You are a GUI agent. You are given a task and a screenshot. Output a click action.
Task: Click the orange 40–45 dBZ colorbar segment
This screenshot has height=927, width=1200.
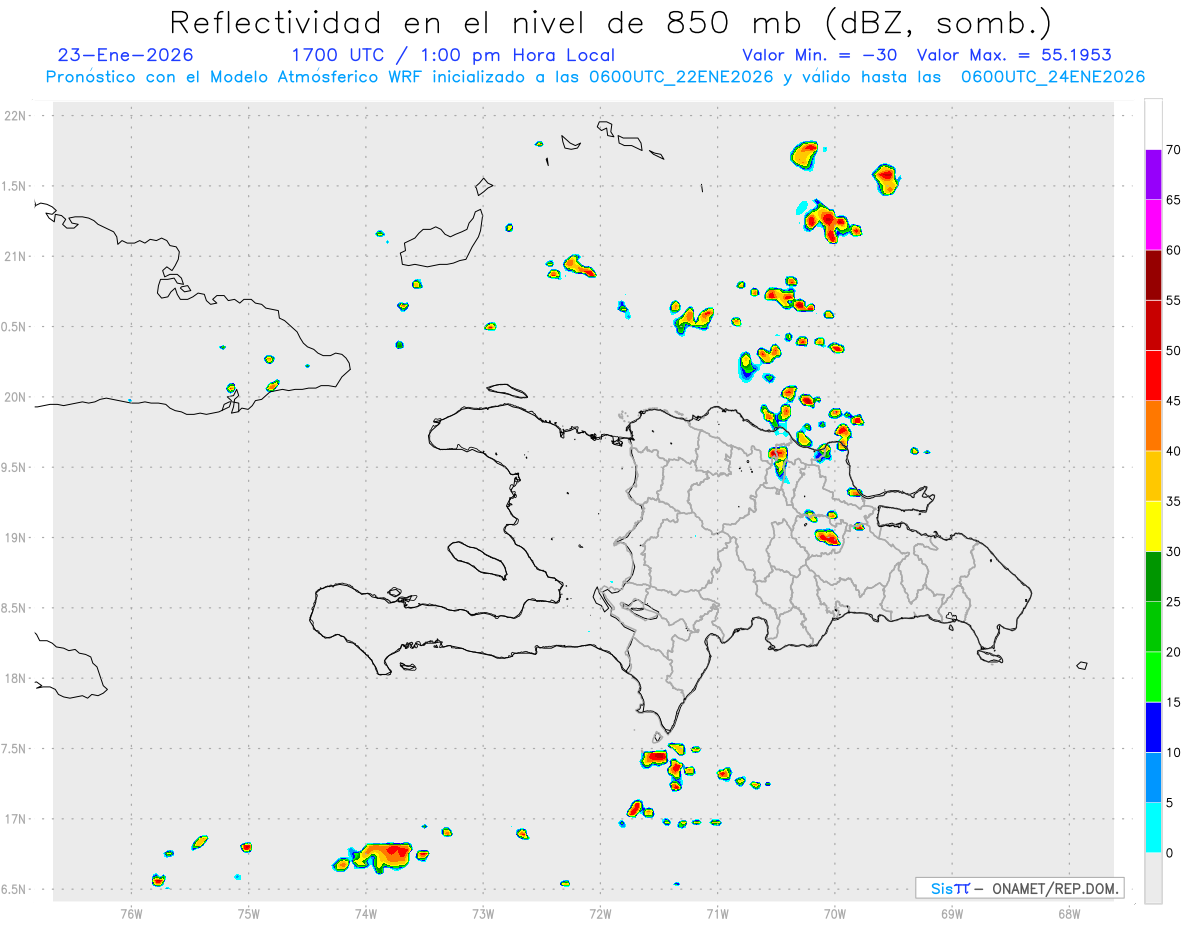(x=1153, y=426)
